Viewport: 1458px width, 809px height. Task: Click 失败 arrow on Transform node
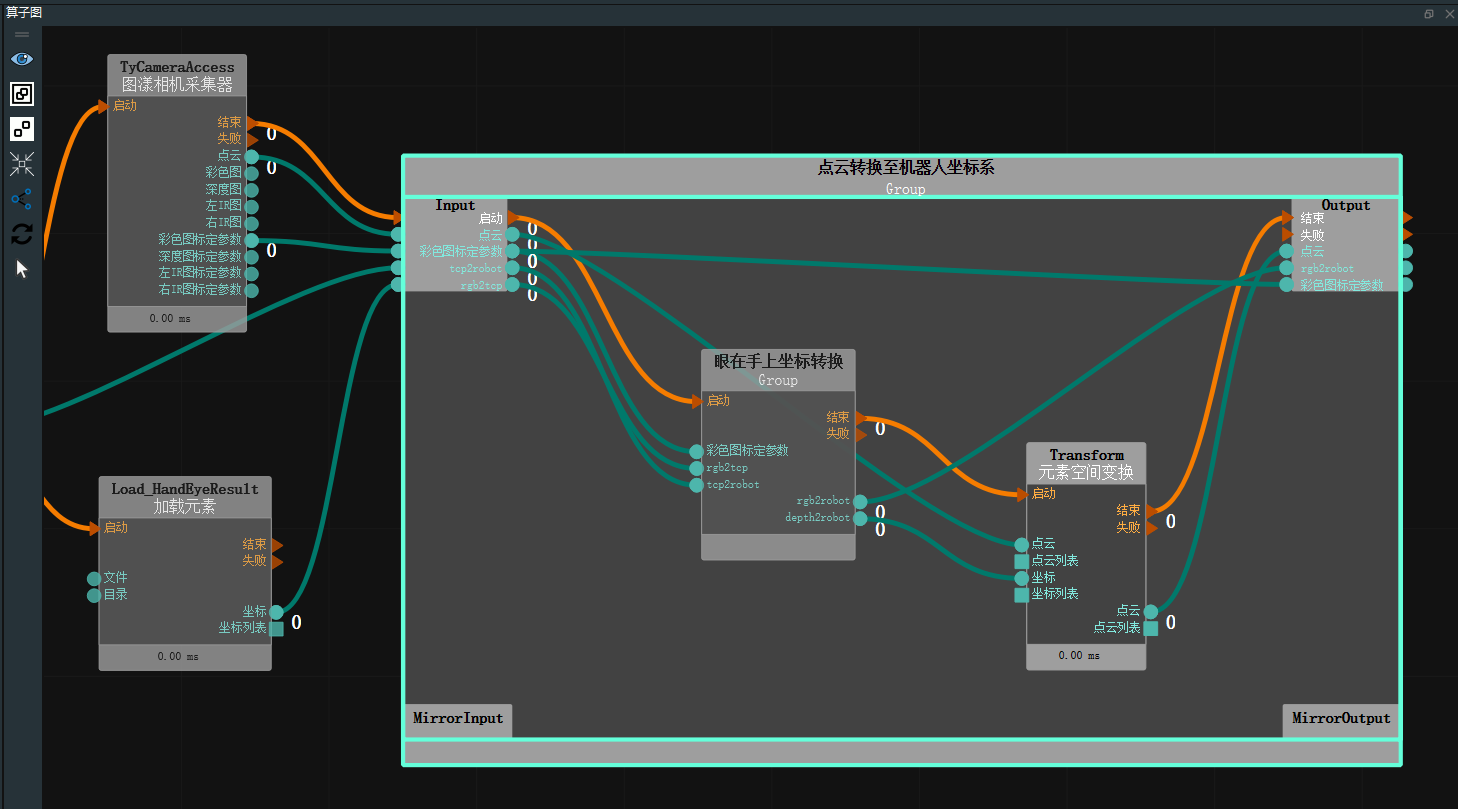[x=1152, y=528]
